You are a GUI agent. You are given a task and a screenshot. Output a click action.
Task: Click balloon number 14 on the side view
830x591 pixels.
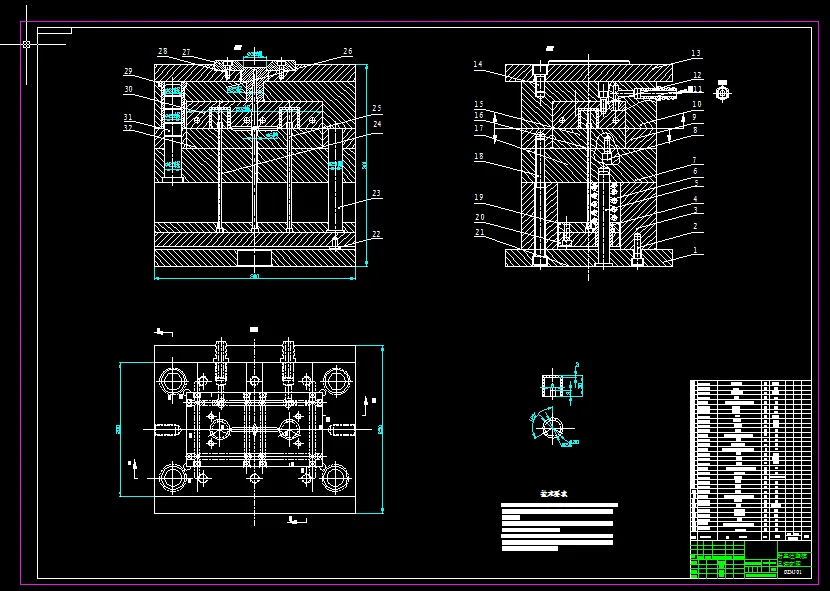[x=478, y=64]
